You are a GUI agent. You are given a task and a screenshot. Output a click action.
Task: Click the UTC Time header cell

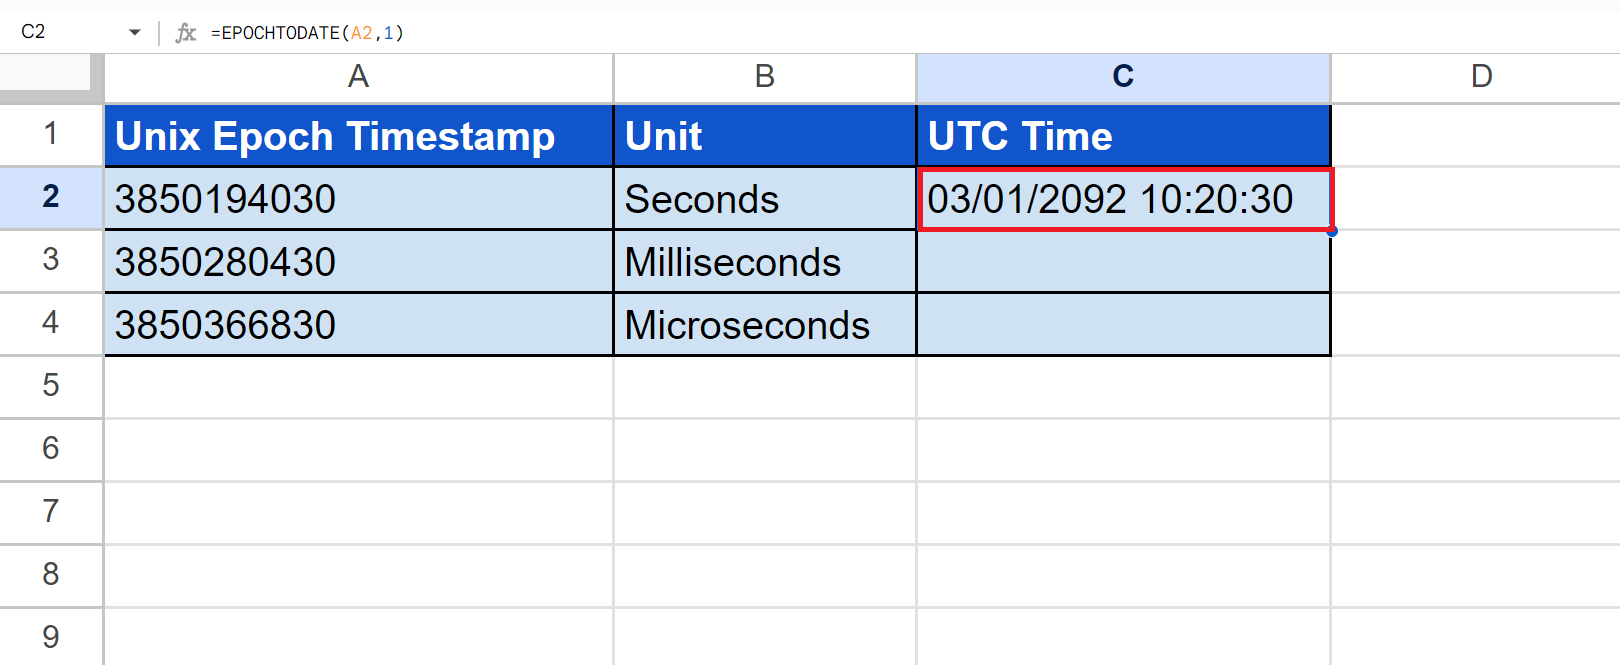(1123, 136)
